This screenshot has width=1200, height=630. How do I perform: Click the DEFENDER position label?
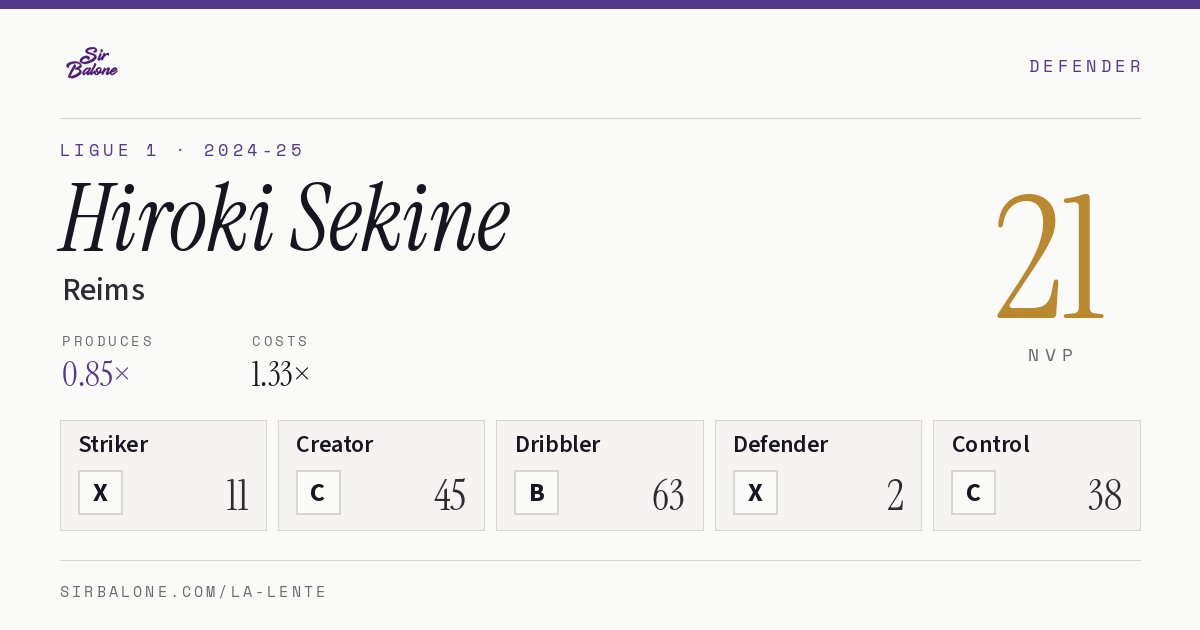click(1085, 66)
